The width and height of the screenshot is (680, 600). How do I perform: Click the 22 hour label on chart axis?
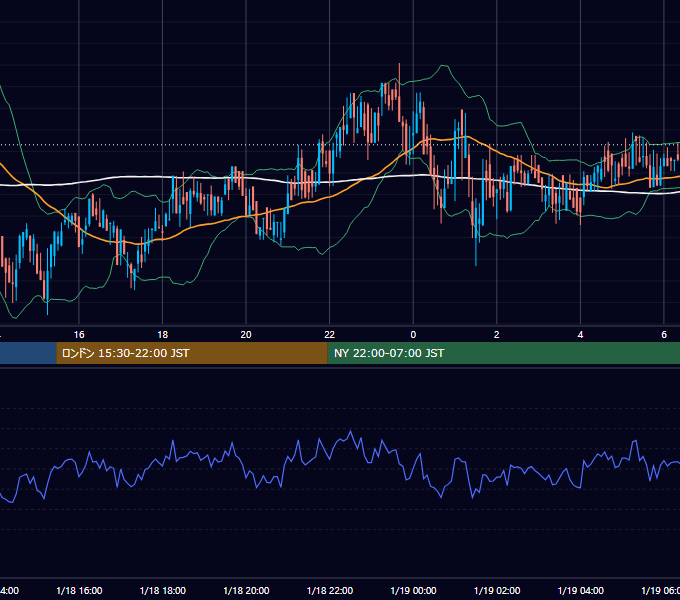pyautogui.click(x=330, y=335)
